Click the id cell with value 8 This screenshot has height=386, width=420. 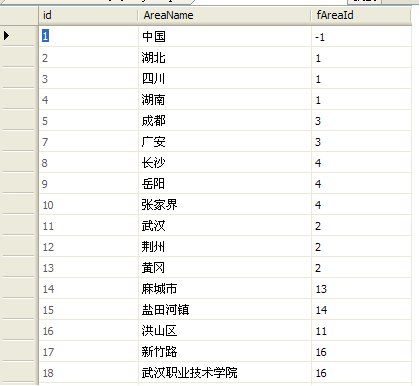(x=88, y=163)
